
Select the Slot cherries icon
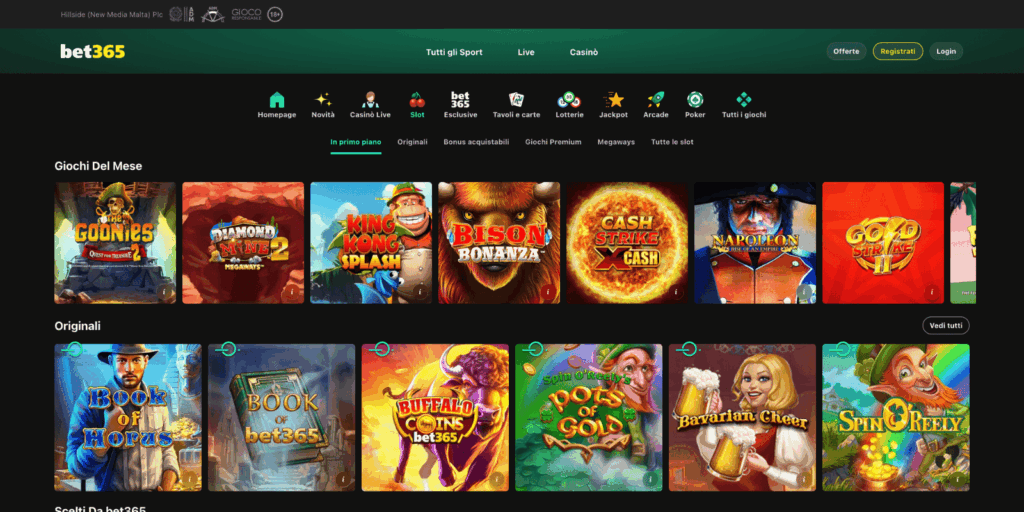pyautogui.click(x=417, y=100)
